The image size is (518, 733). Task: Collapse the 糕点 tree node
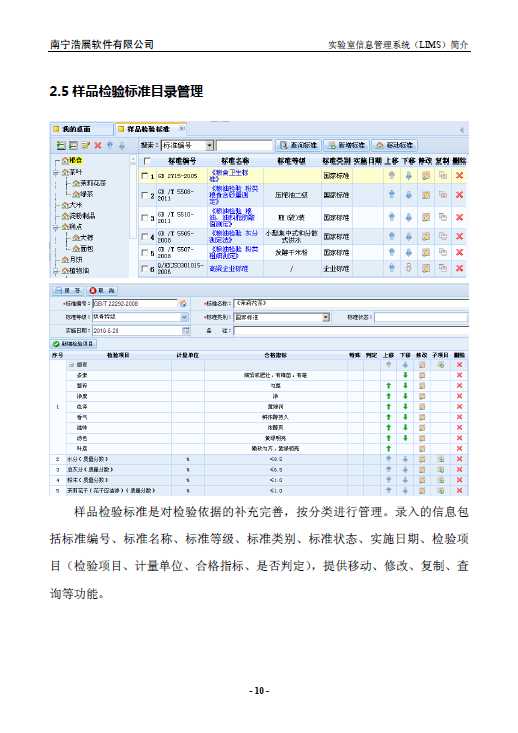tap(56, 227)
